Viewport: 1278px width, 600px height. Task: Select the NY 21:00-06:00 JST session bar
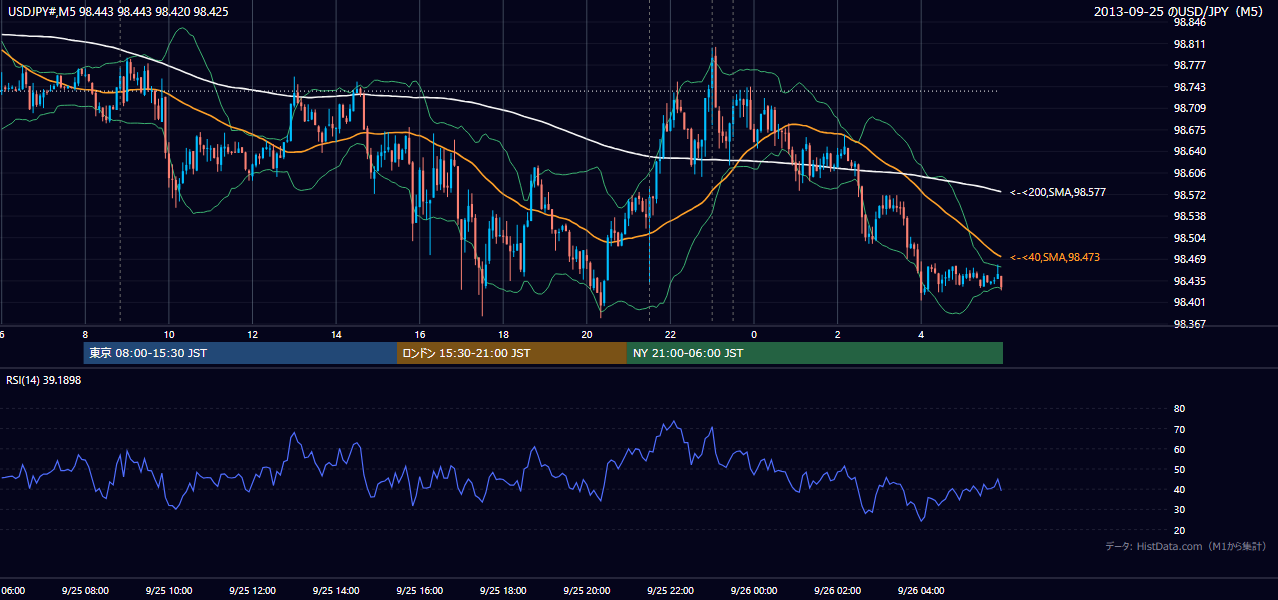click(815, 353)
